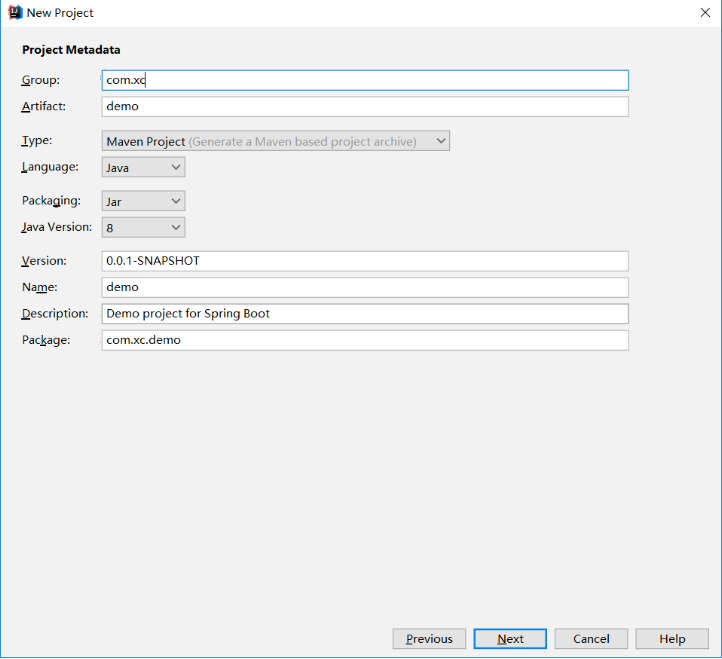Focus the Group input field
Viewport: 722px width, 659px height.
click(365, 80)
